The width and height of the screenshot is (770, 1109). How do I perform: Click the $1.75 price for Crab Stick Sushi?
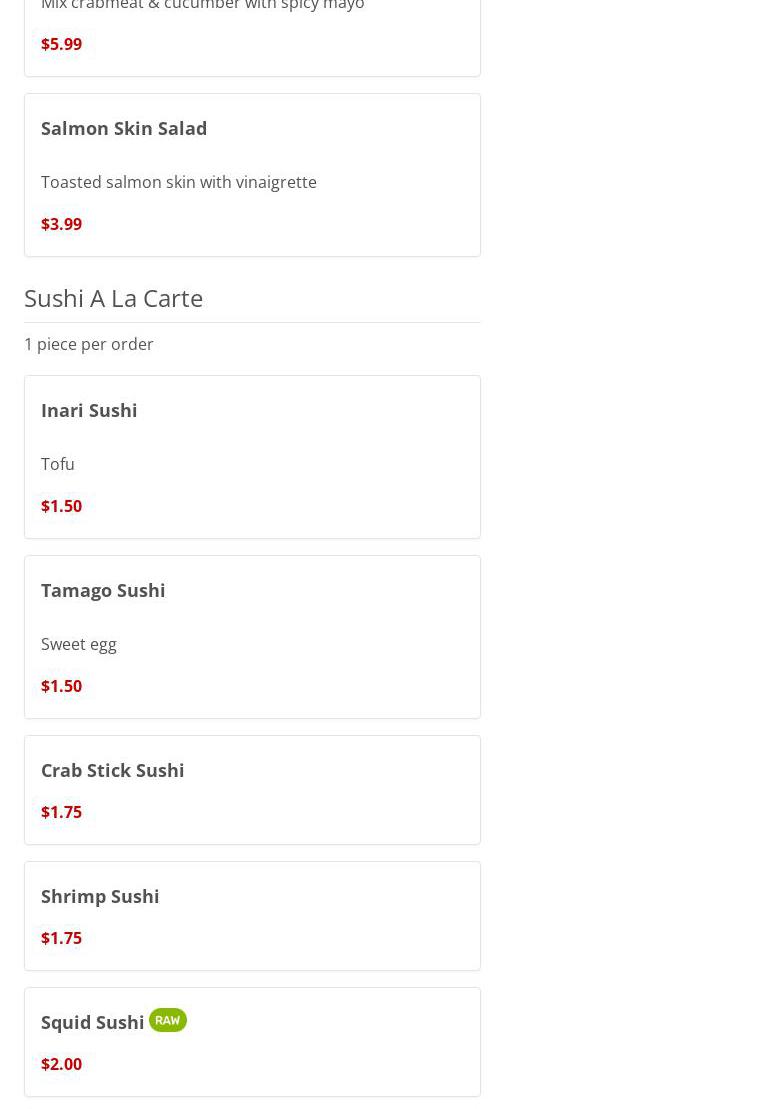point(61,812)
